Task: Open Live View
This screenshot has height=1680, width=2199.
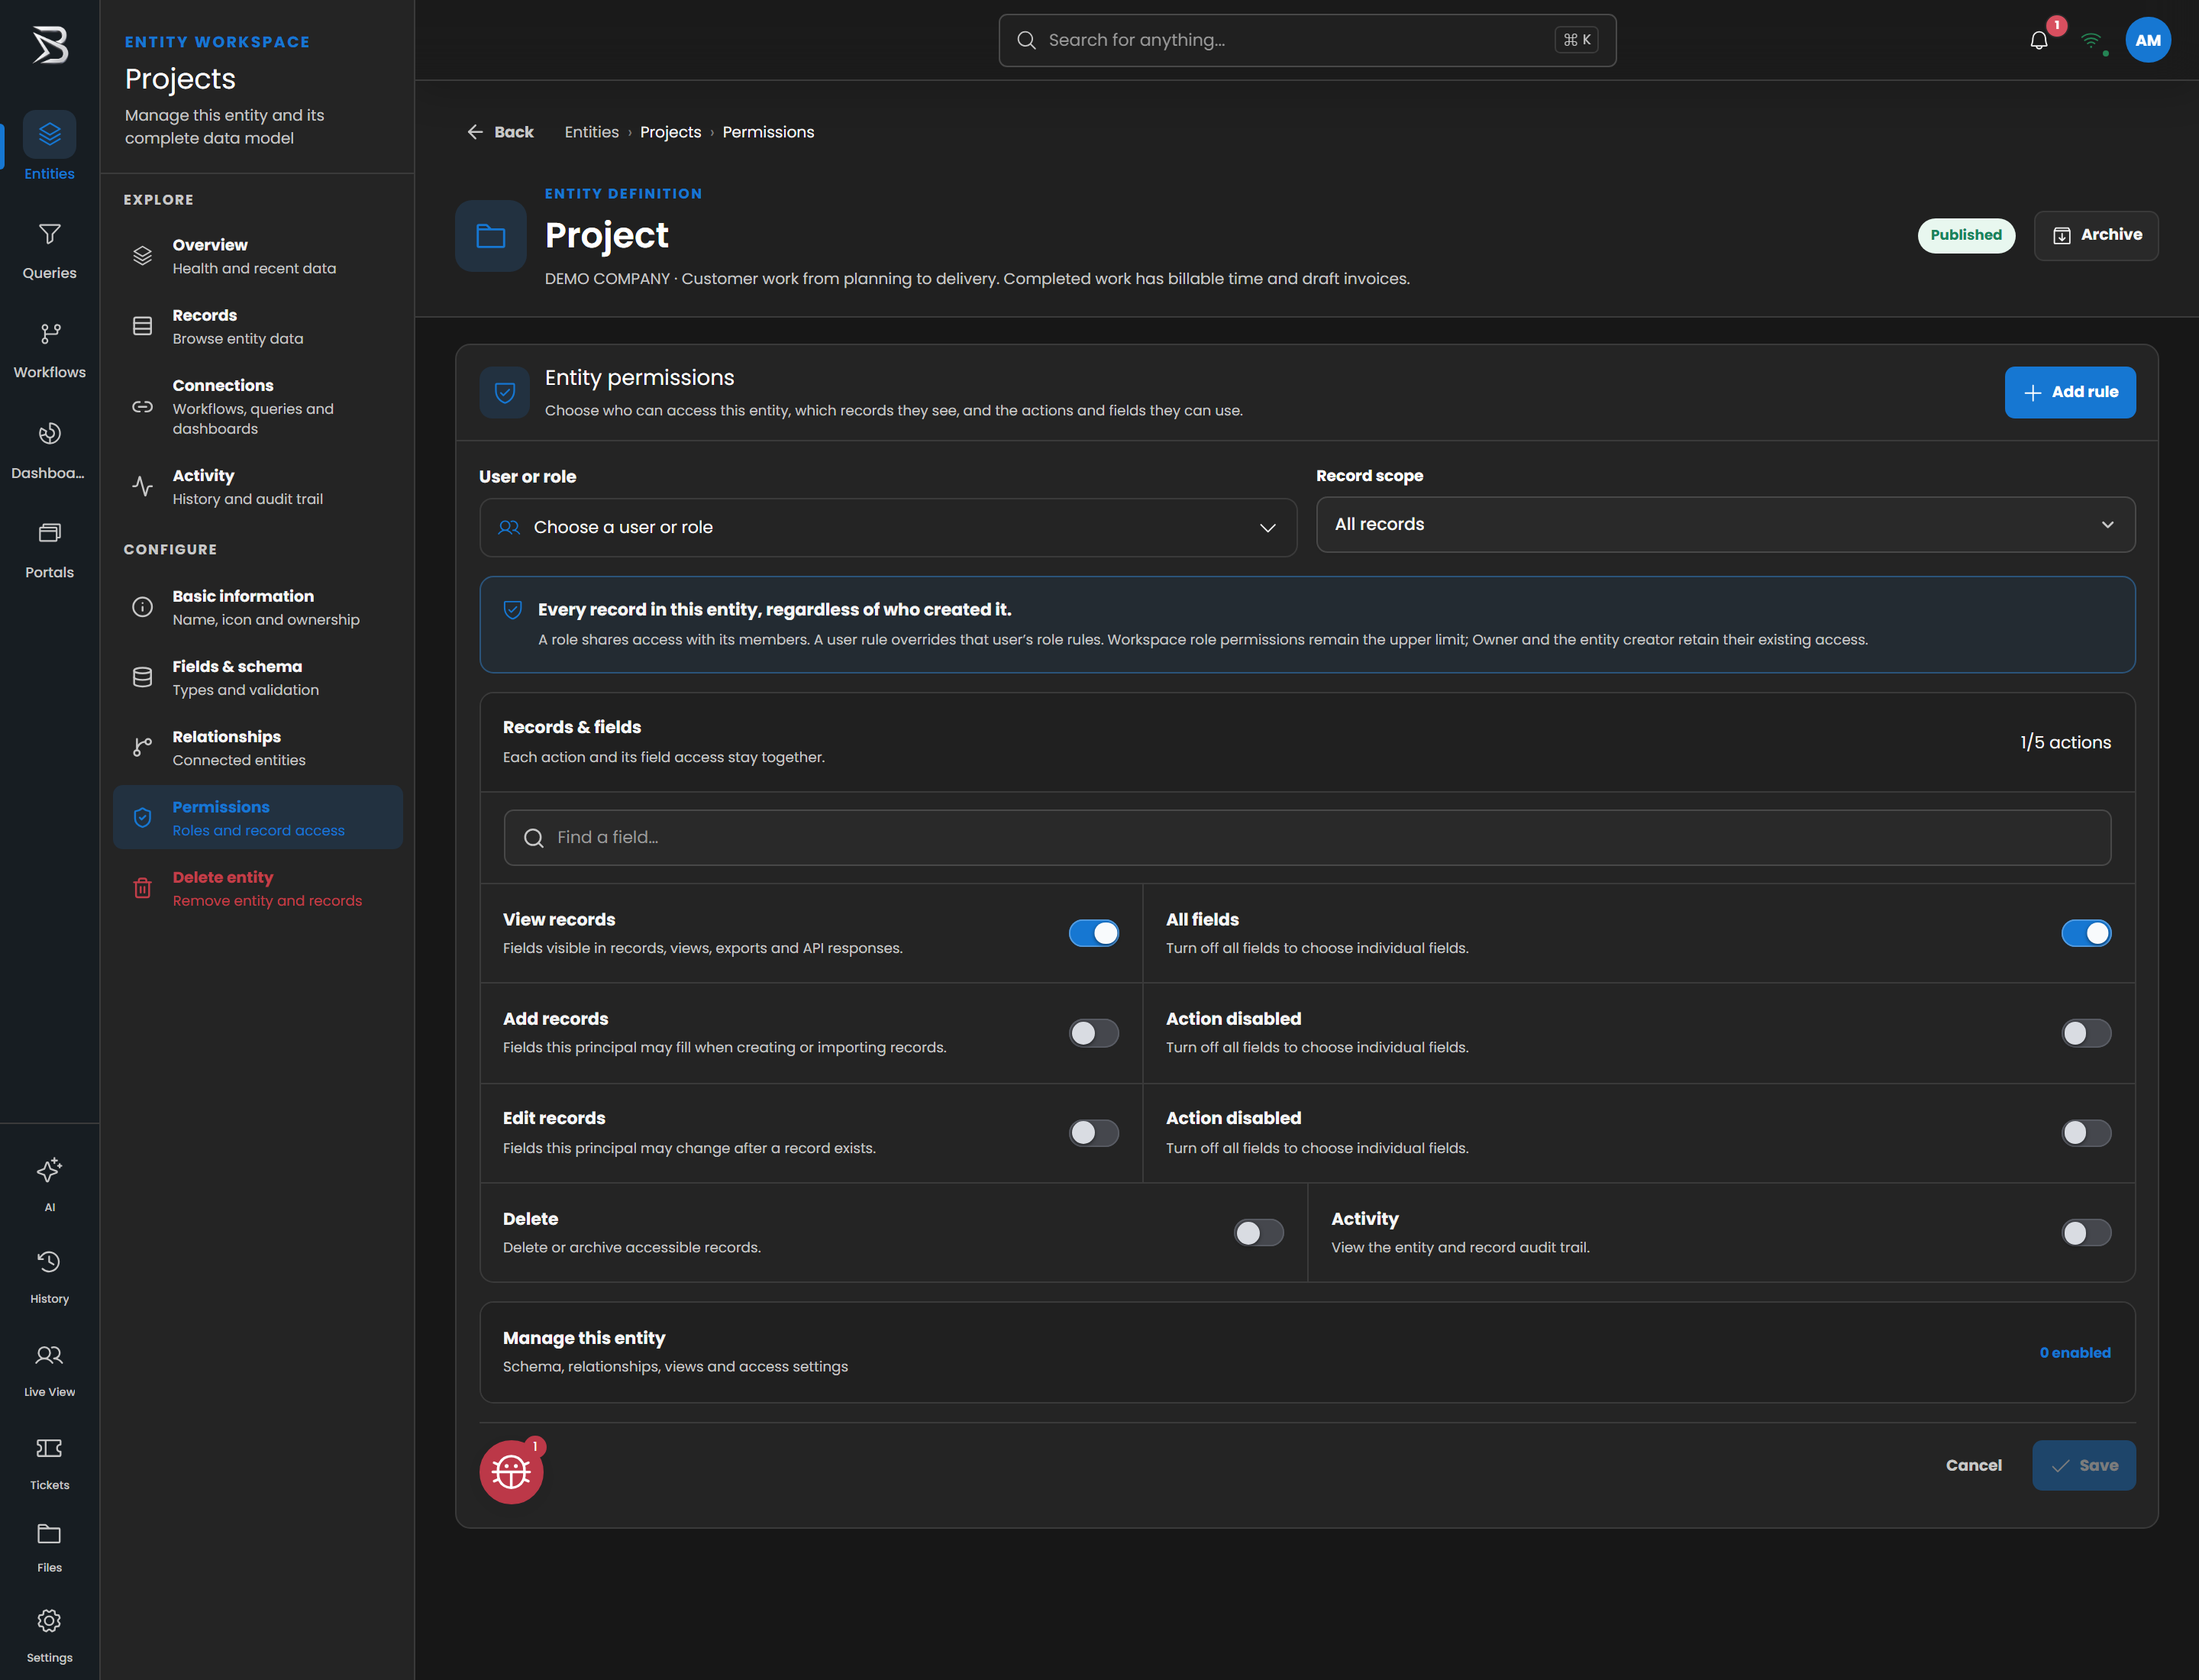Action: (x=49, y=1369)
